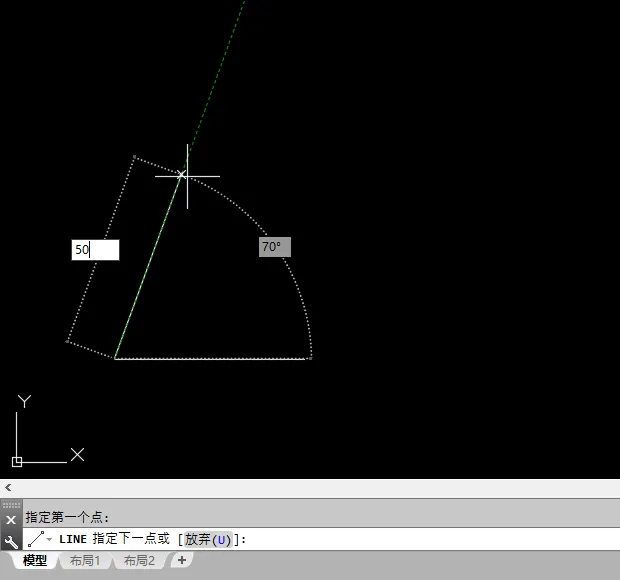Screen dimensions: 620x580
Task: Switch to the 布局1 tab
Action: coord(85,561)
